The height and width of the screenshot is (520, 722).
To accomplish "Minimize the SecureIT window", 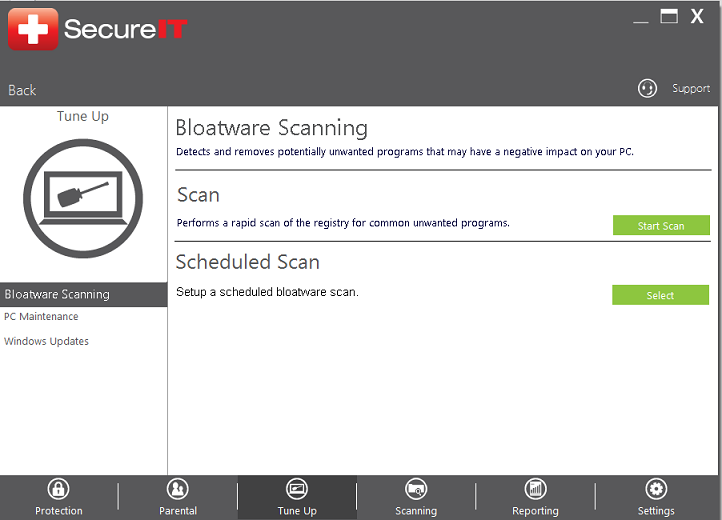I will 640,20.
